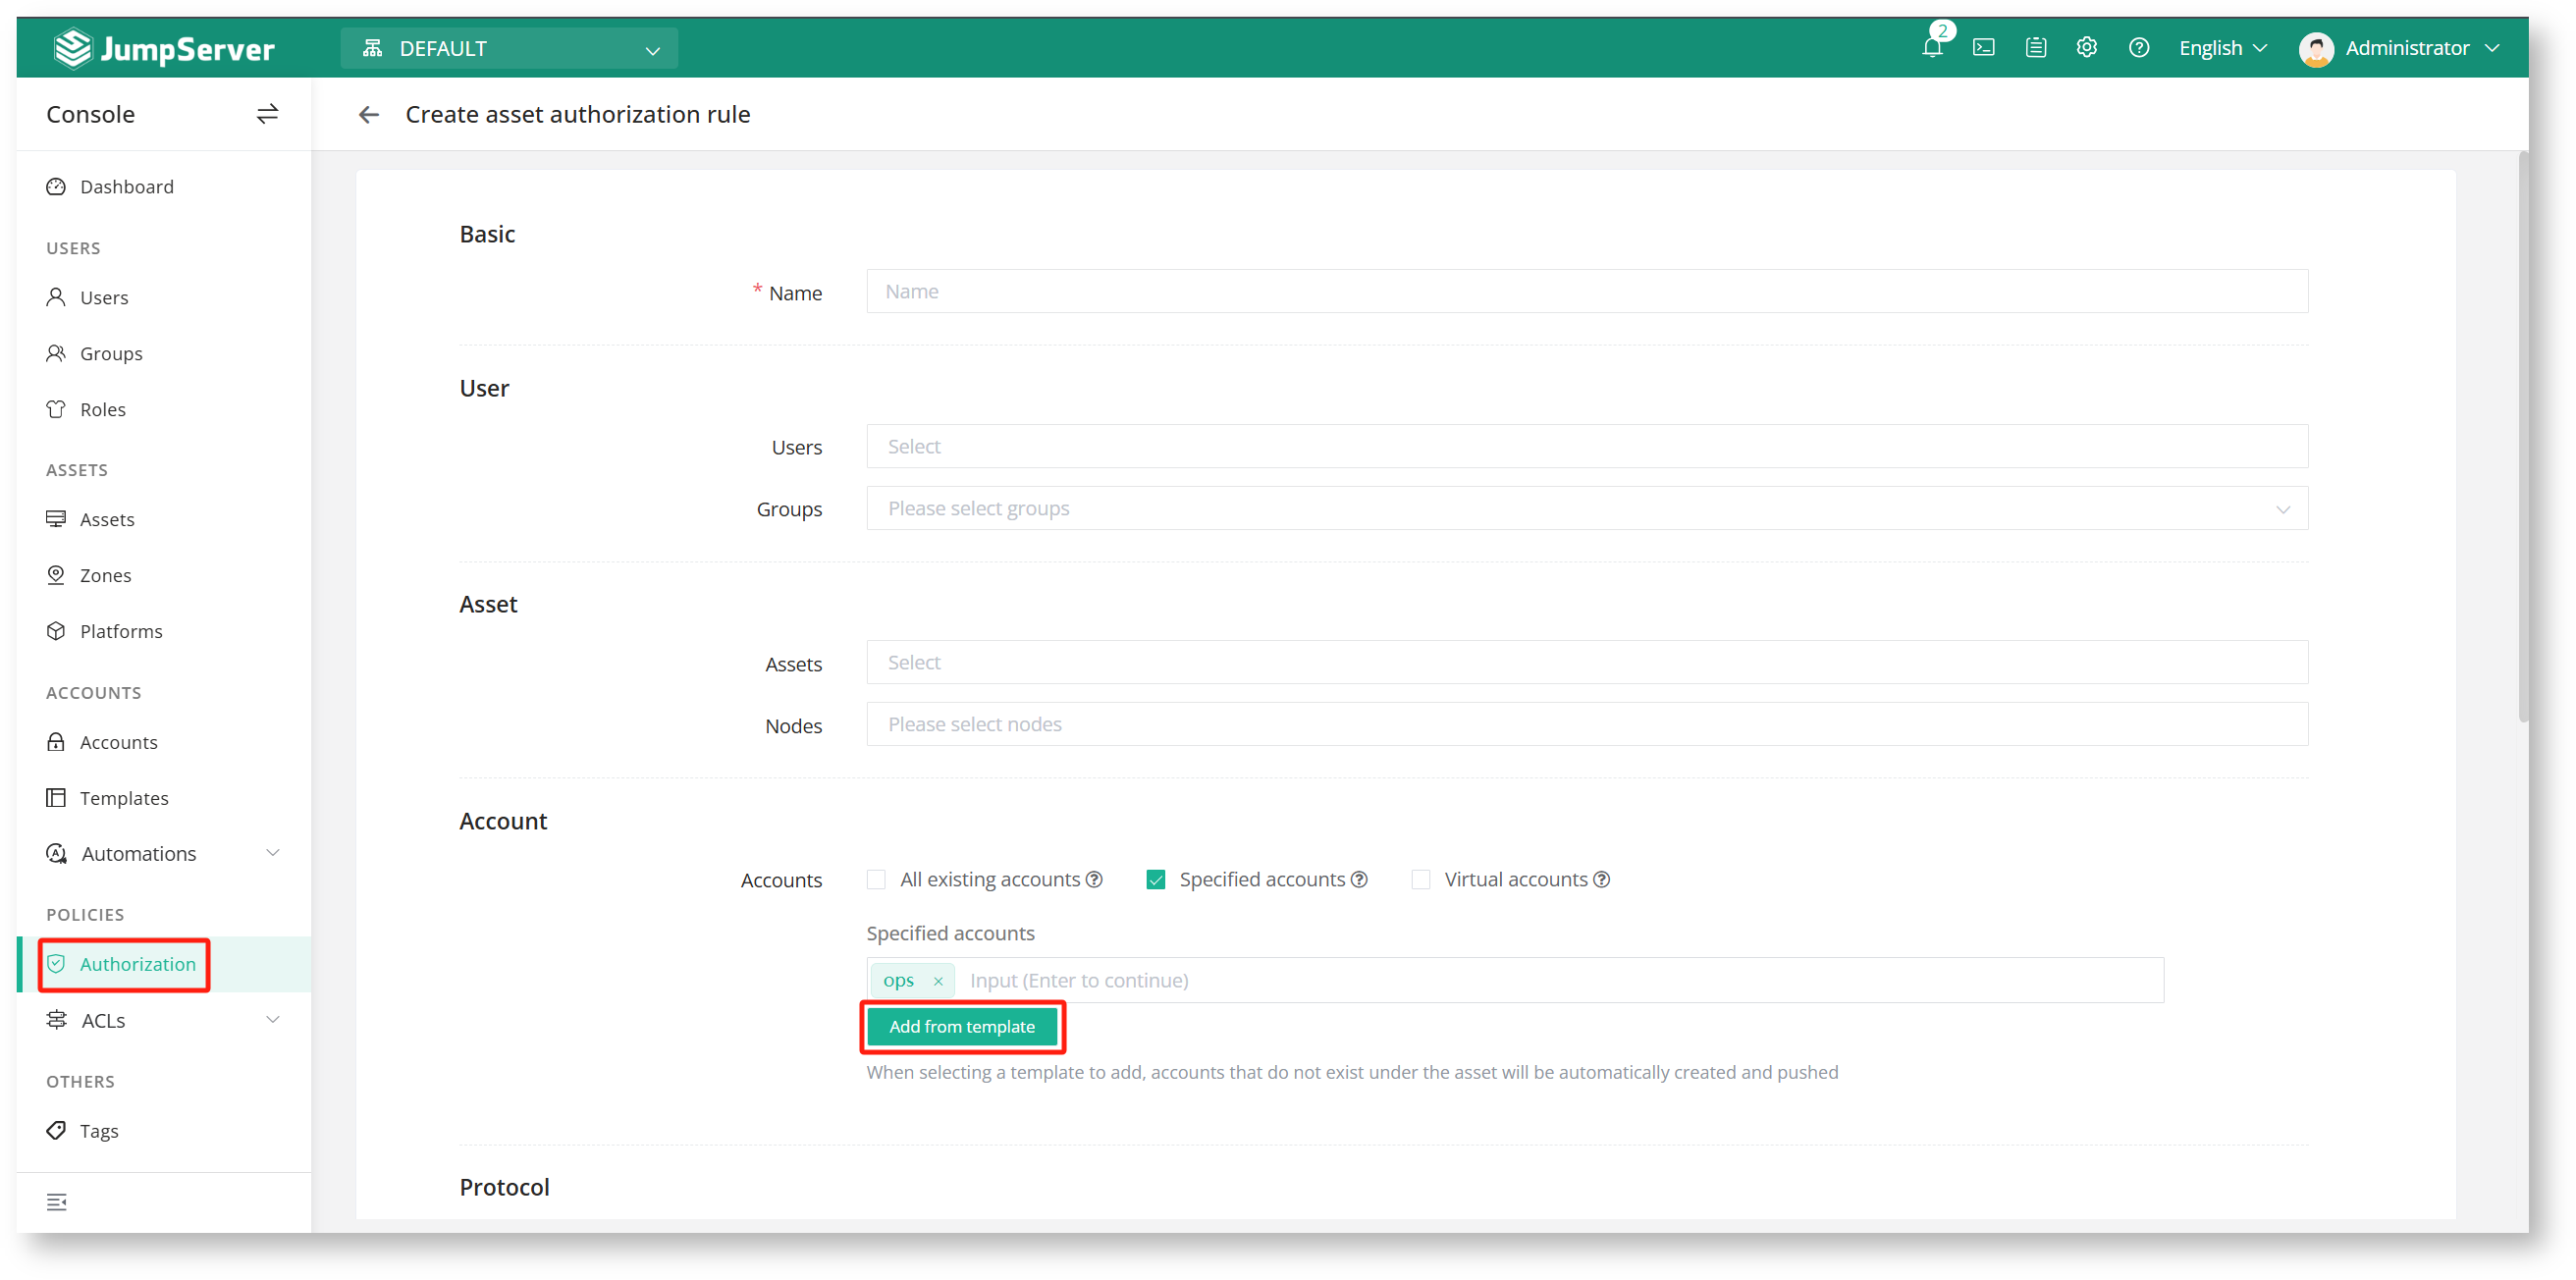Remove the ops account tag
Image resolution: width=2576 pixels, height=1280 pixels.
click(938, 982)
